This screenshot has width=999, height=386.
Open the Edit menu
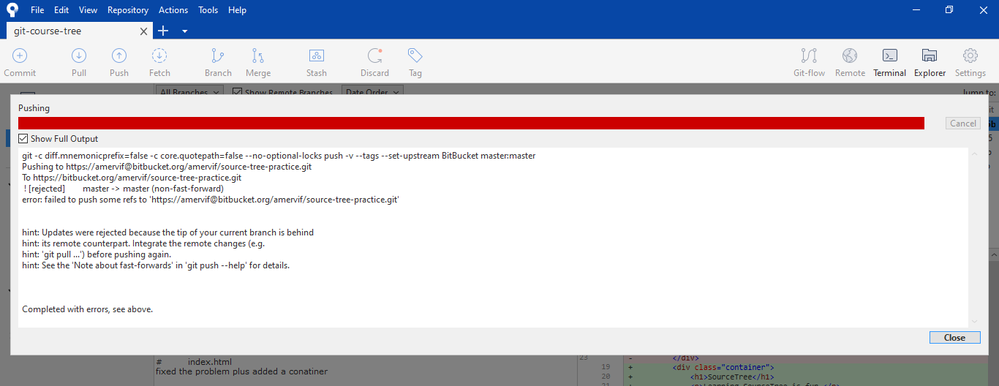coord(62,10)
